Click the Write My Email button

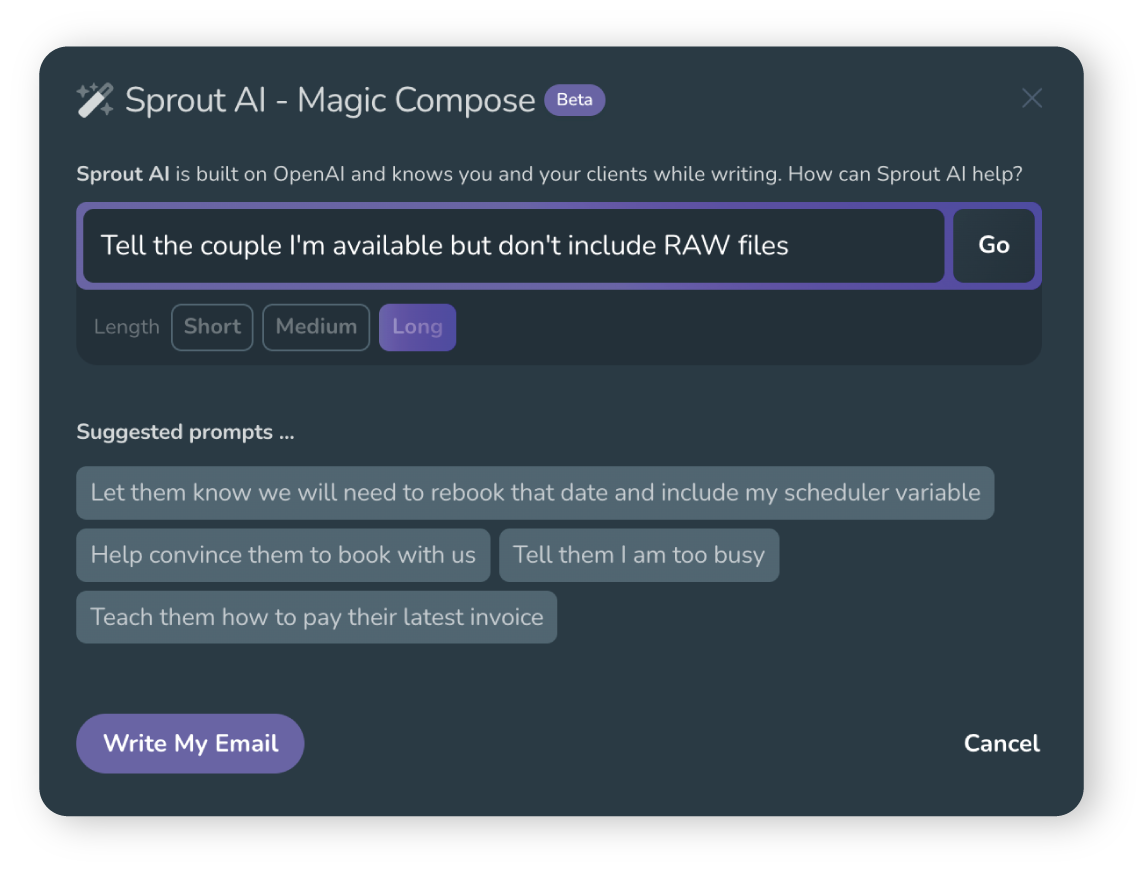[x=190, y=743]
